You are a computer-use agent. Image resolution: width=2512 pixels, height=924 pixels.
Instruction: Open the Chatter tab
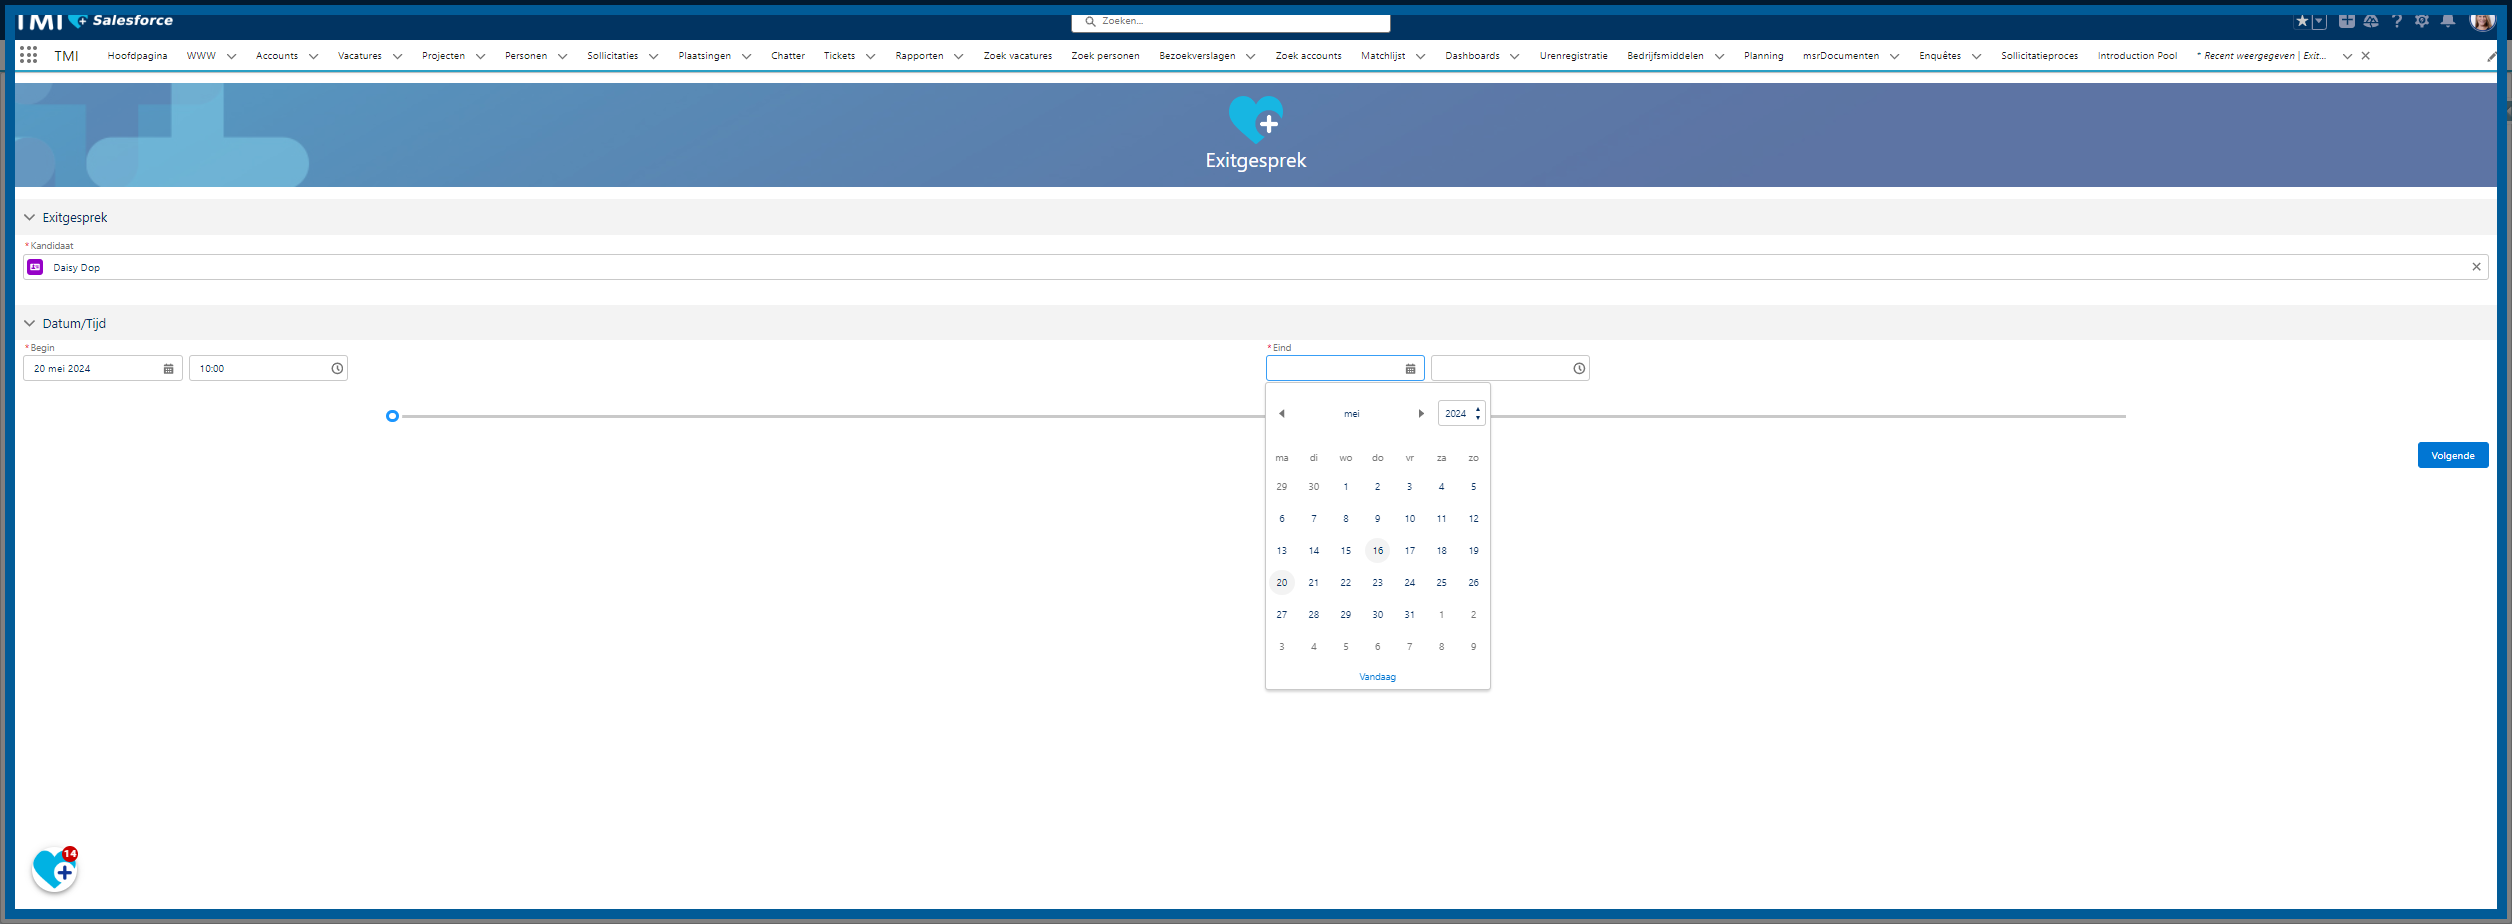pos(788,56)
